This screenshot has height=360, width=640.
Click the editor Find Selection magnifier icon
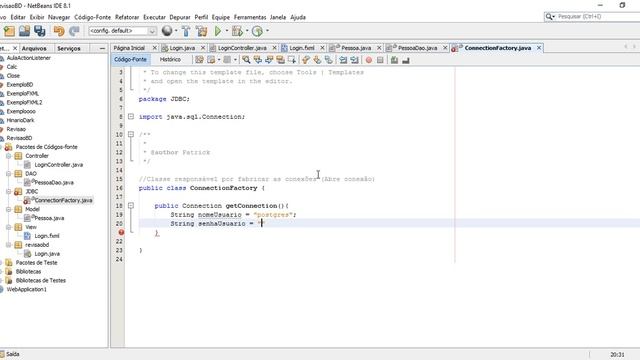click(x=246, y=60)
